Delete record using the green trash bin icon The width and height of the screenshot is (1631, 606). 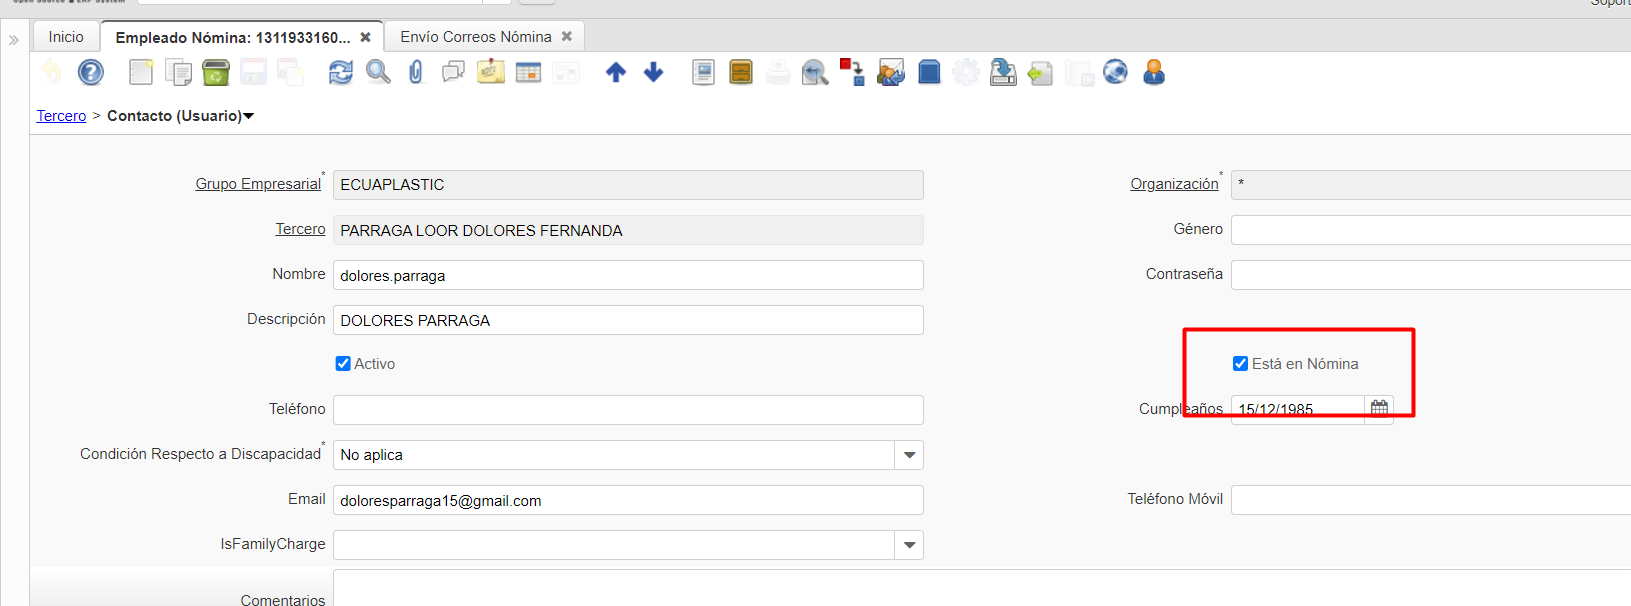216,72
